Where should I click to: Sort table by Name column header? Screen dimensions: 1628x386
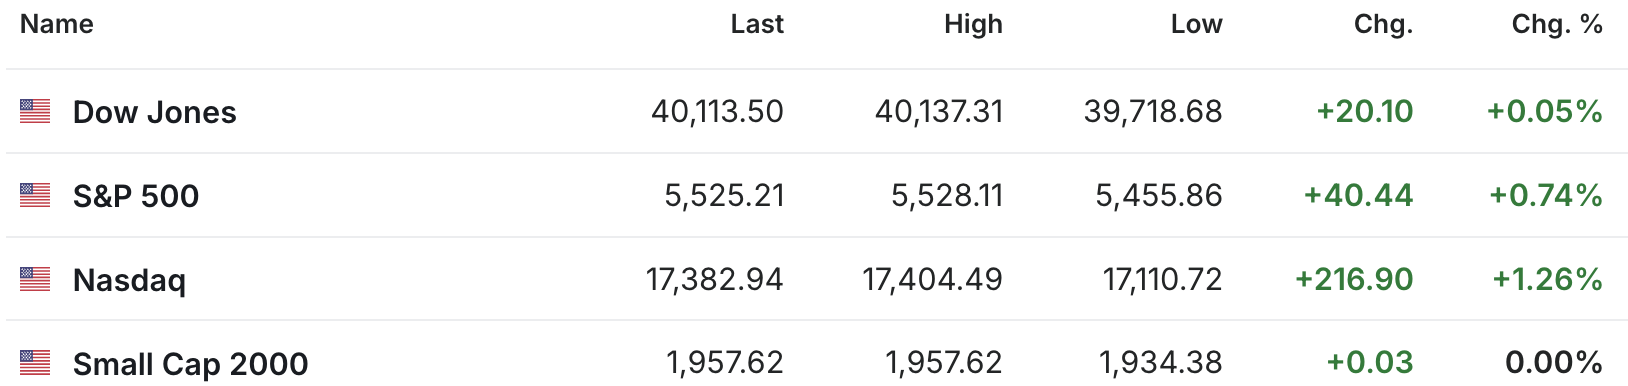57,24
